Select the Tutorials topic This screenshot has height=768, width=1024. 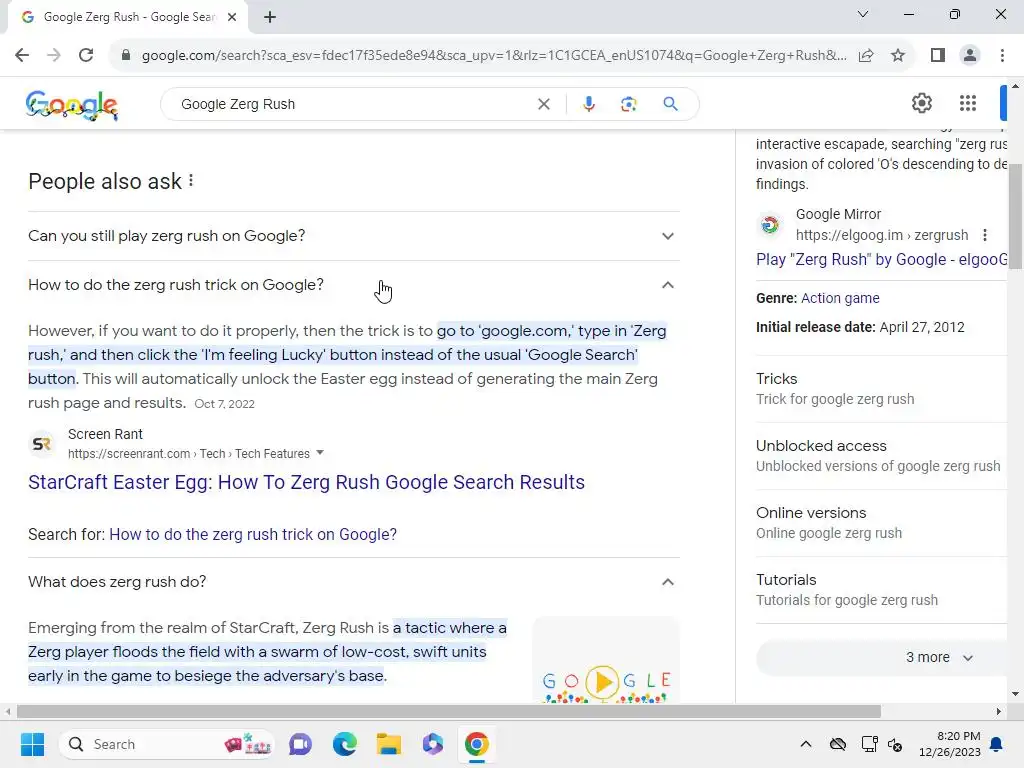pyautogui.click(x=881, y=590)
